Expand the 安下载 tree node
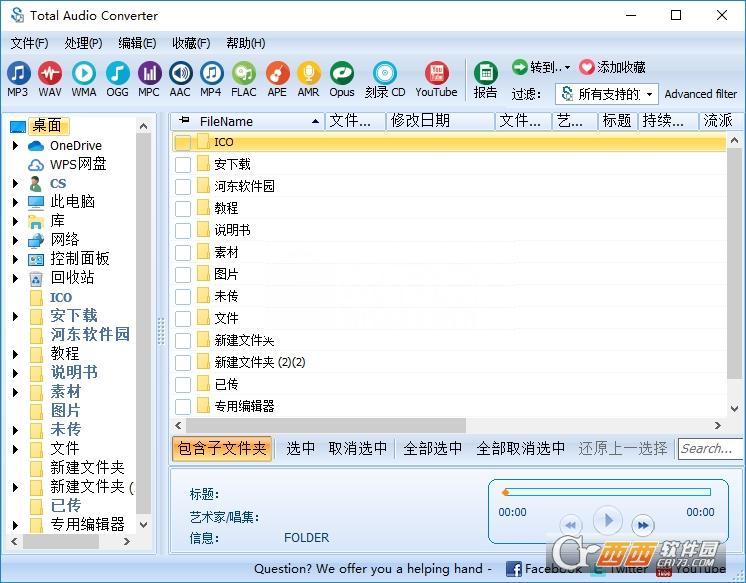Image resolution: width=746 pixels, height=583 pixels. point(15,316)
